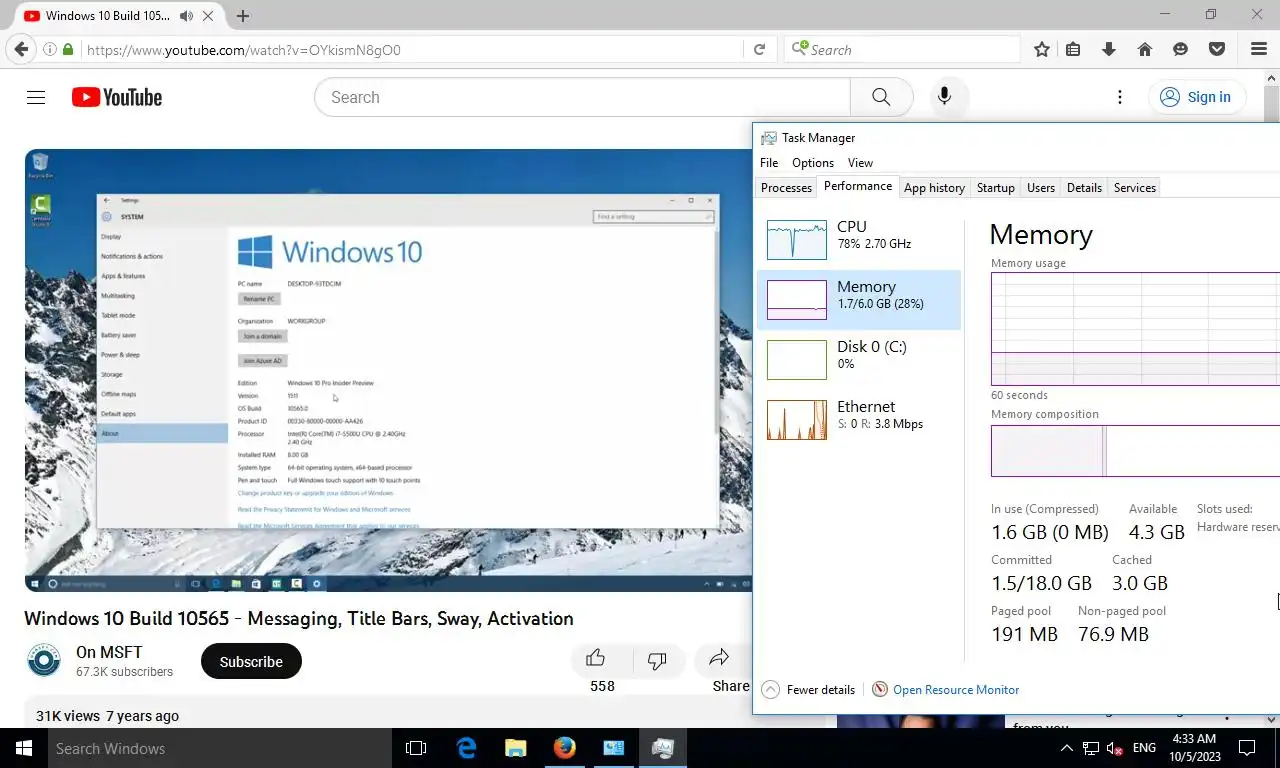
Task: Click the browser back arrow button
Action: click(21, 49)
